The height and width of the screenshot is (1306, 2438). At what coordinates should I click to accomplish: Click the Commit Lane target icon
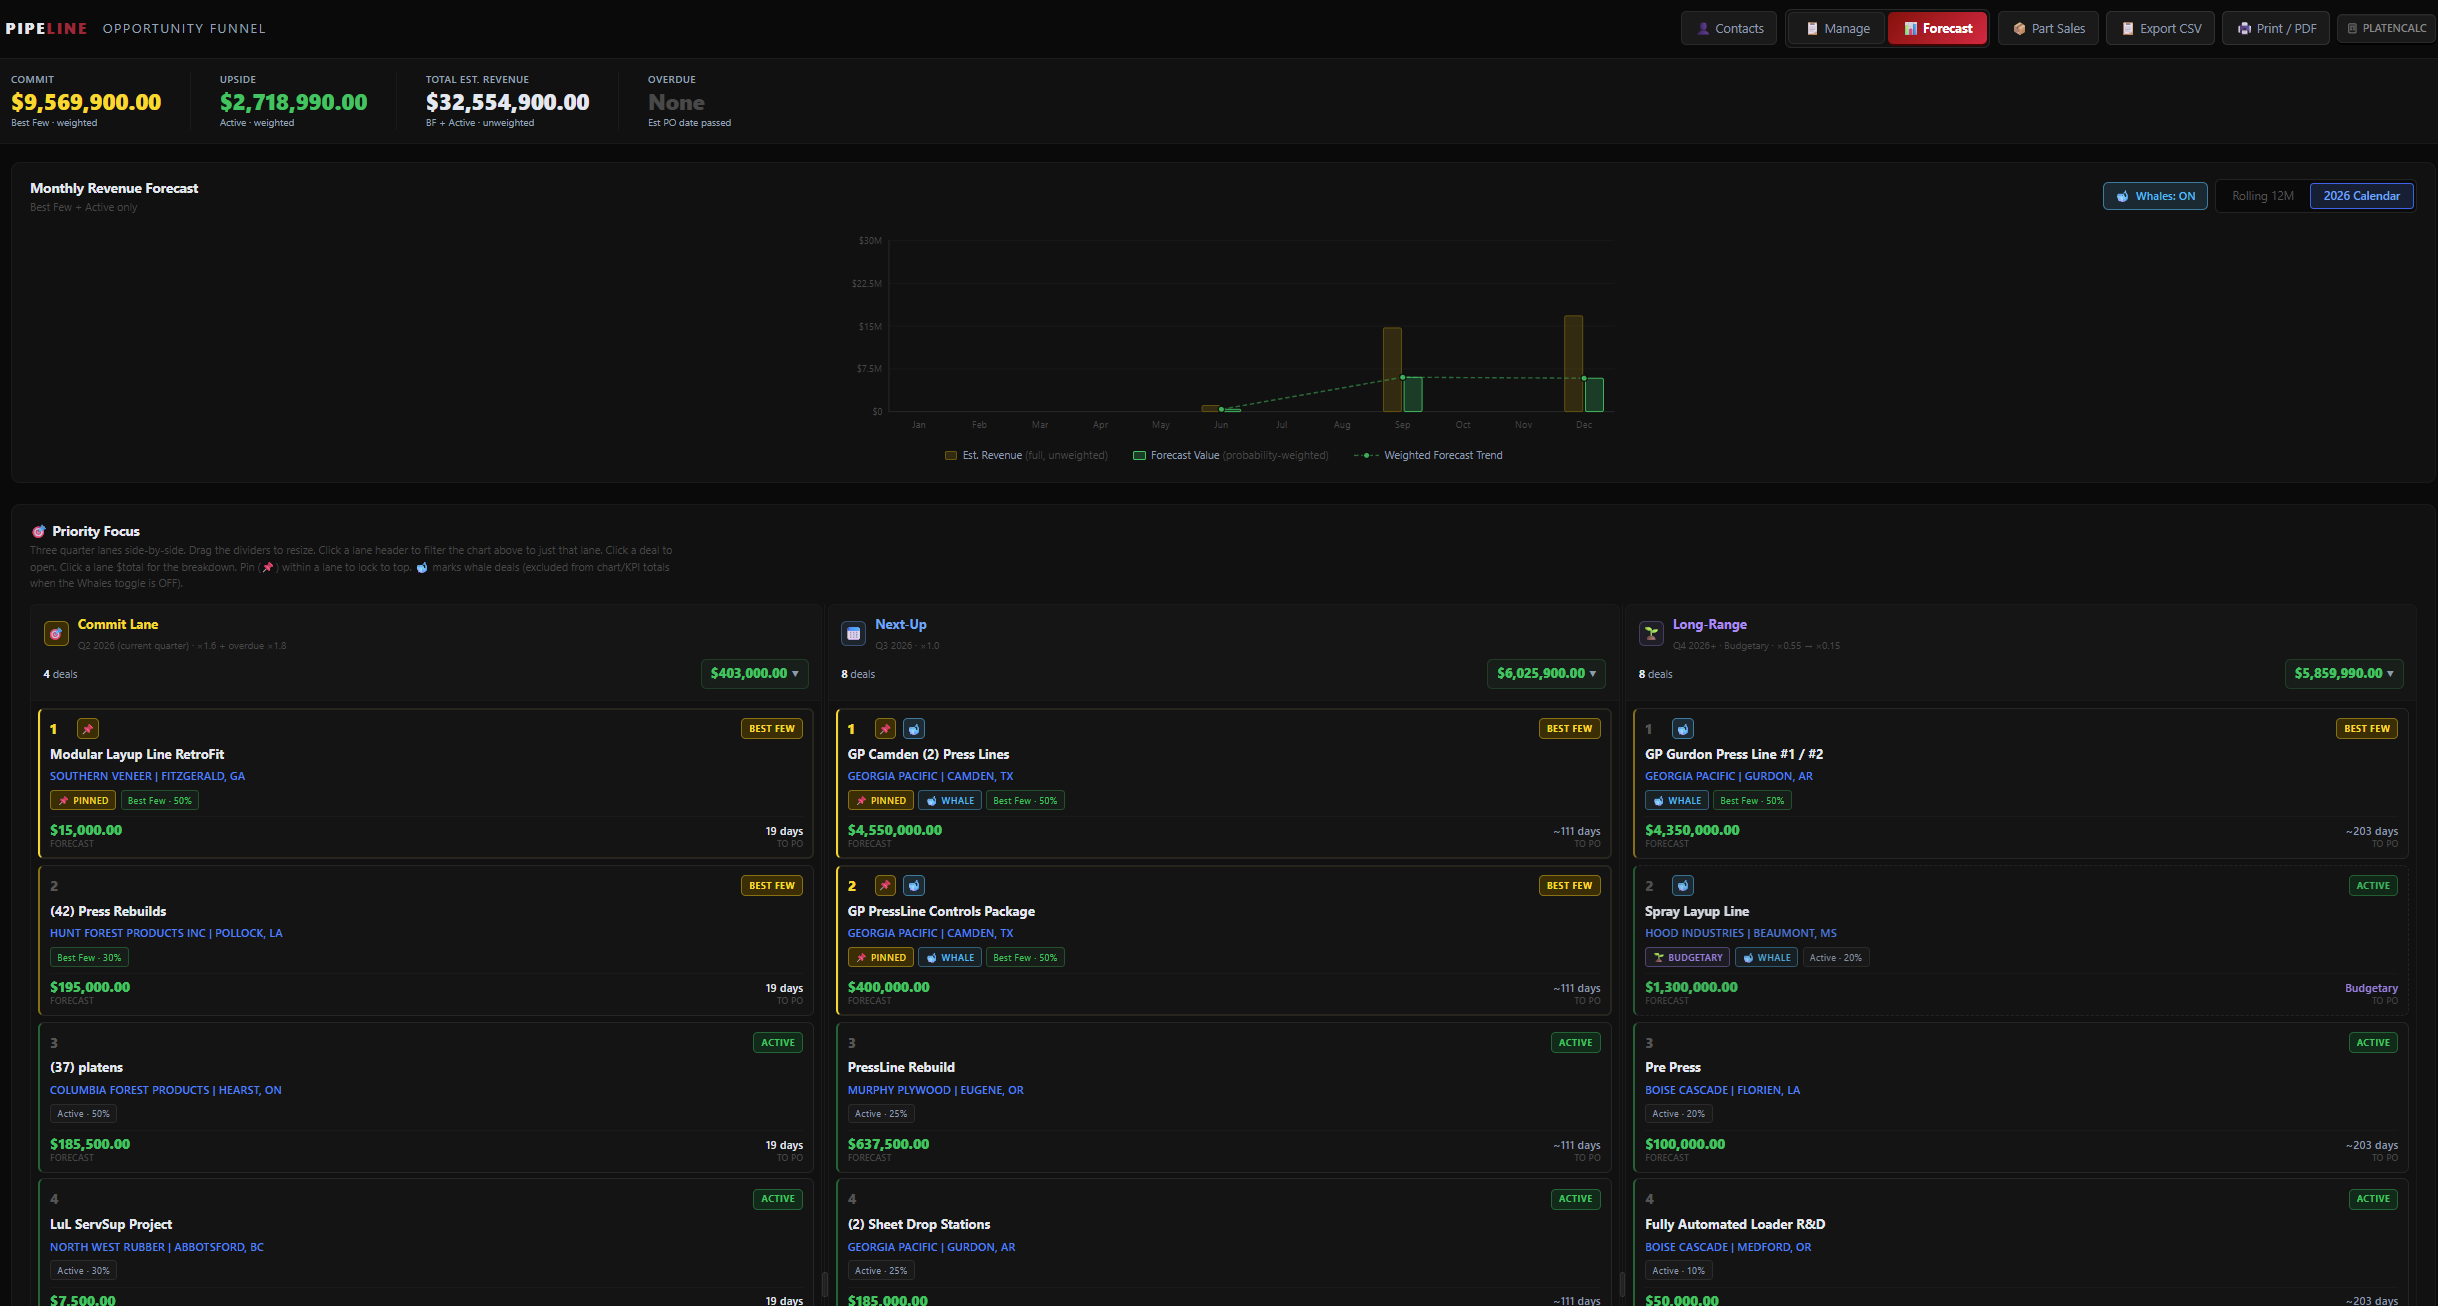coord(56,633)
